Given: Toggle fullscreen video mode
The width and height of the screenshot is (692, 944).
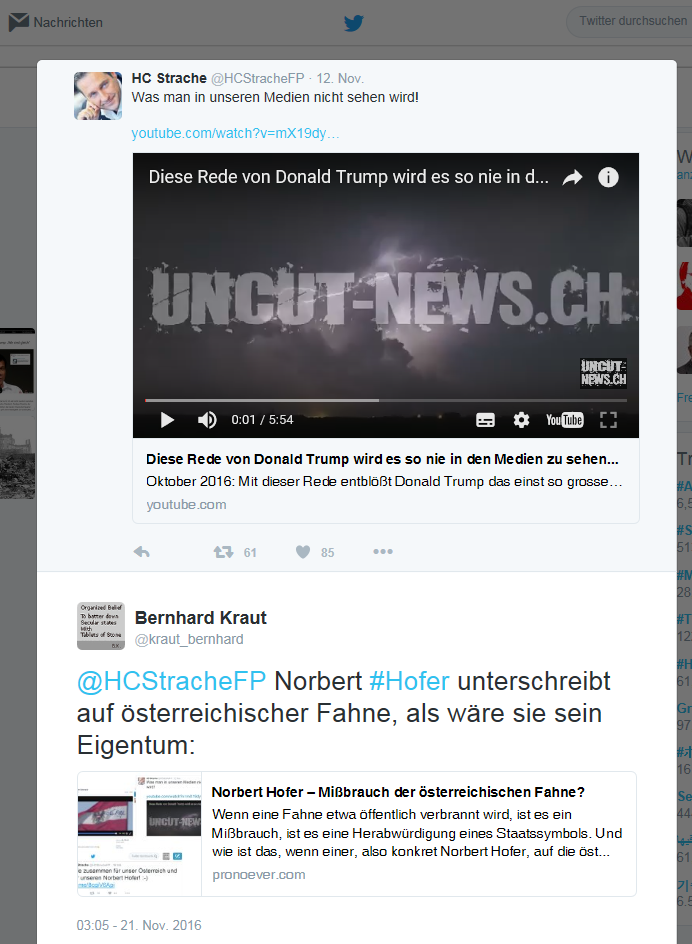Looking at the screenshot, I should click(608, 420).
